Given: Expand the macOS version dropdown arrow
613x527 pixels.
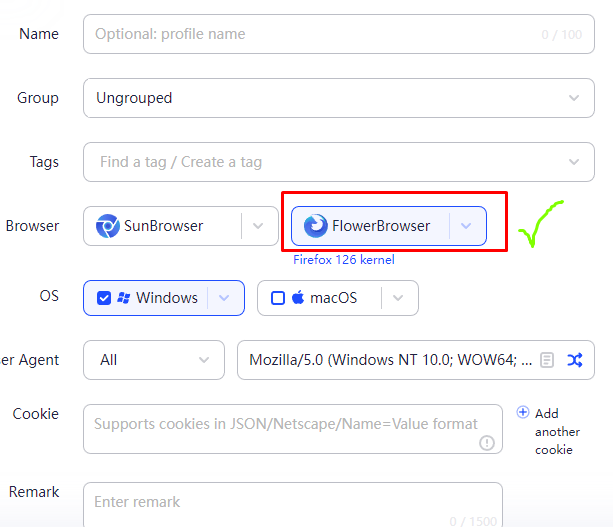Looking at the screenshot, I should pyautogui.click(x=398, y=298).
